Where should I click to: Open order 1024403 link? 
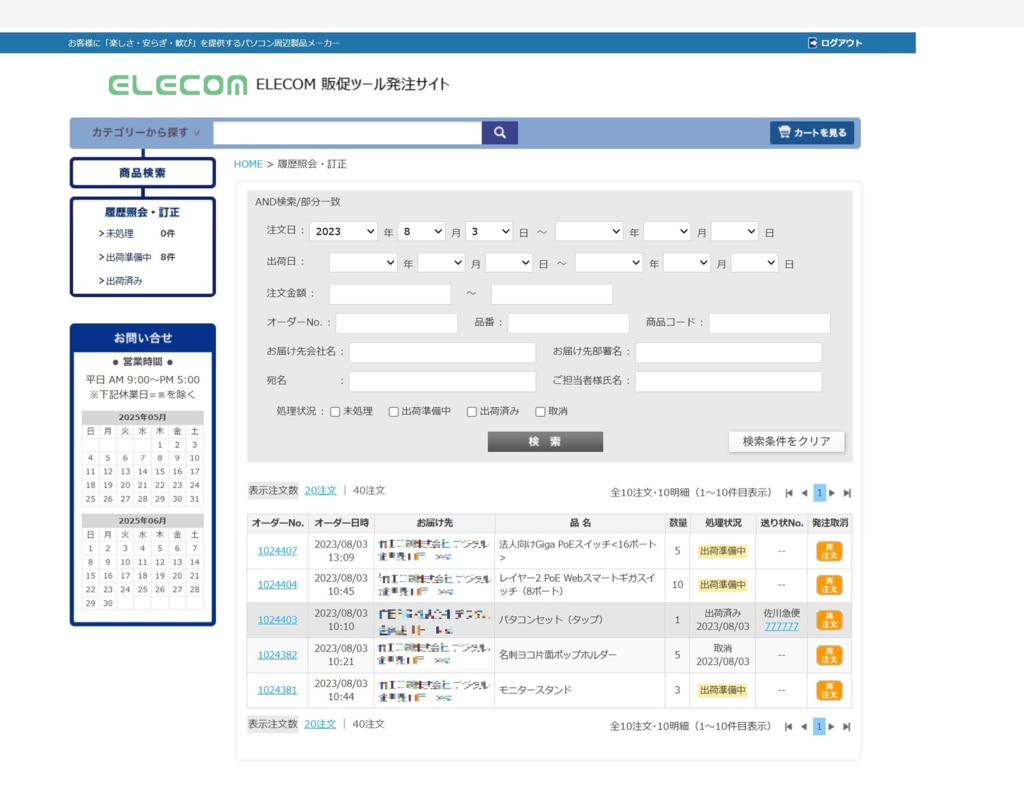point(278,620)
